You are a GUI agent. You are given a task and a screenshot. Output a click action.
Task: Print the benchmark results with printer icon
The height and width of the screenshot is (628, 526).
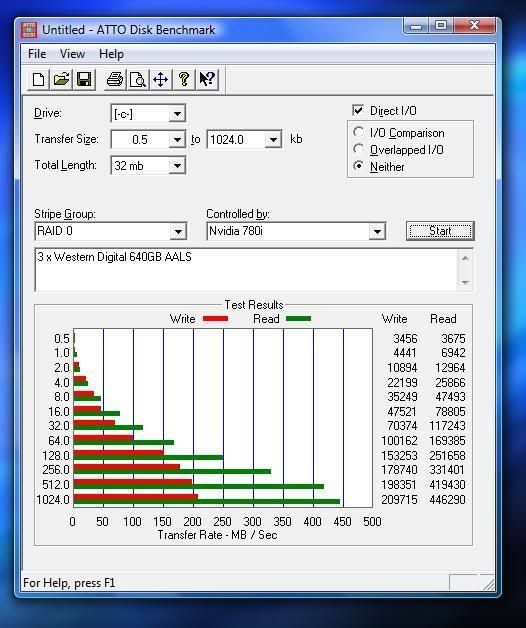pos(115,79)
